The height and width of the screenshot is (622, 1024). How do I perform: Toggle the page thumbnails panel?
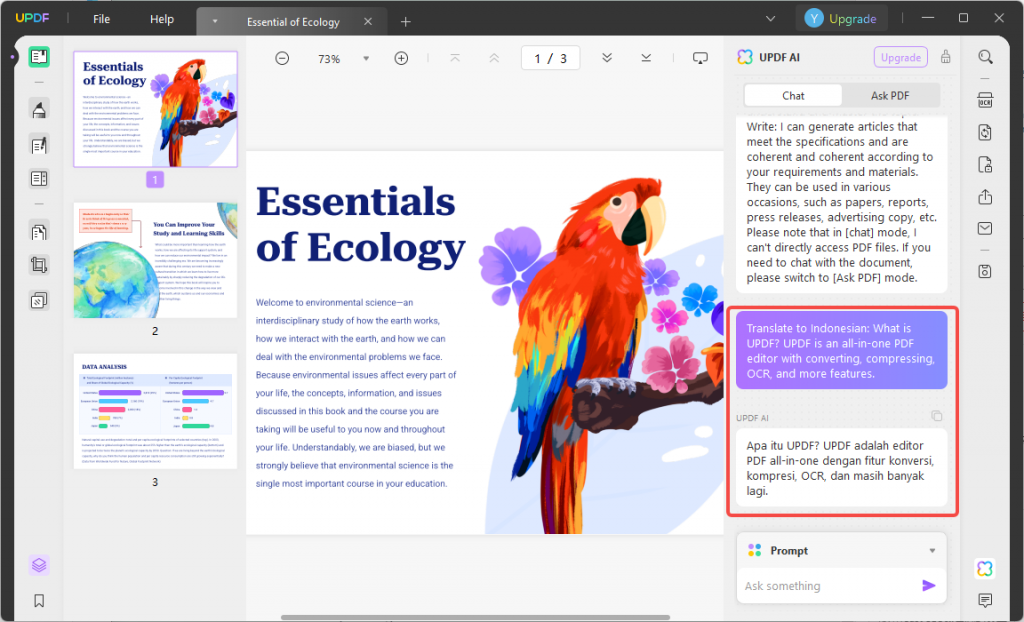click(x=40, y=57)
